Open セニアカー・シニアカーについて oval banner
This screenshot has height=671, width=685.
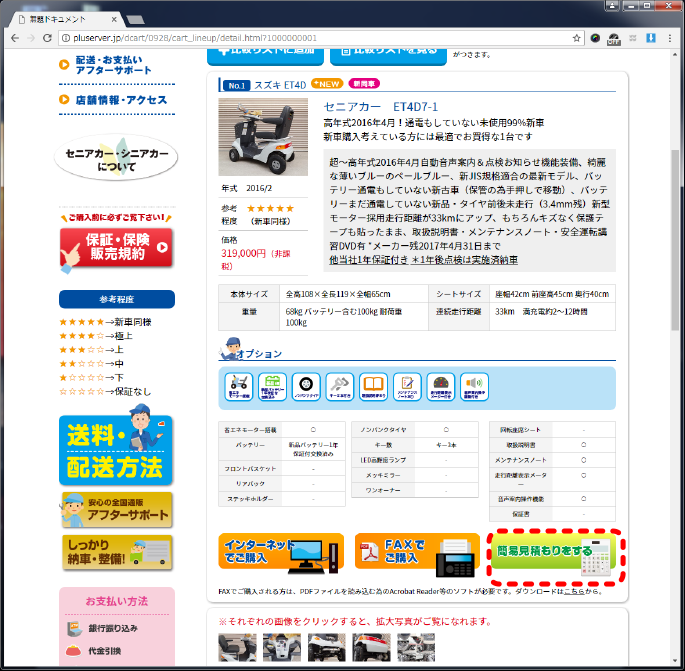[116, 158]
